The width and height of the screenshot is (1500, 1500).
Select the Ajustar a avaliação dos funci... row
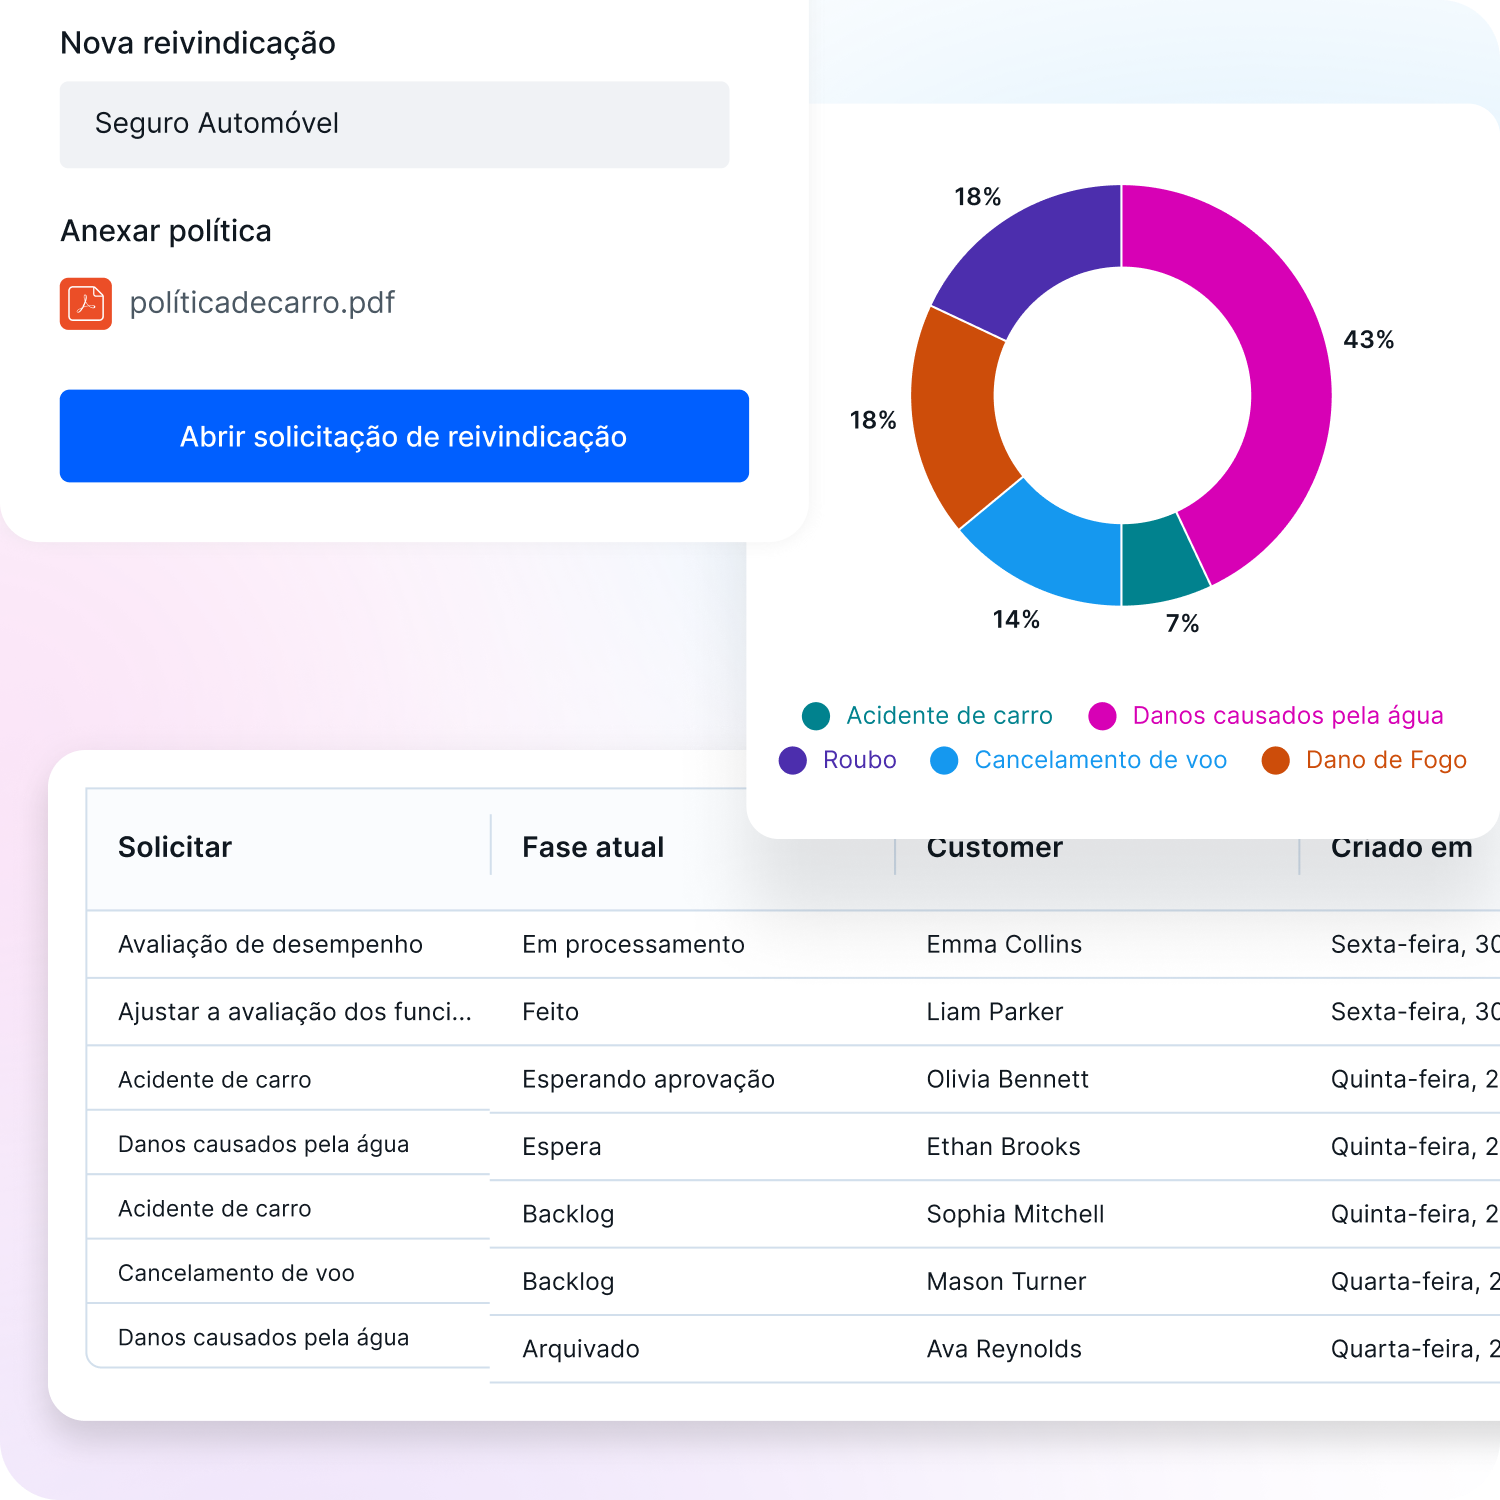click(x=294, y=1012)
